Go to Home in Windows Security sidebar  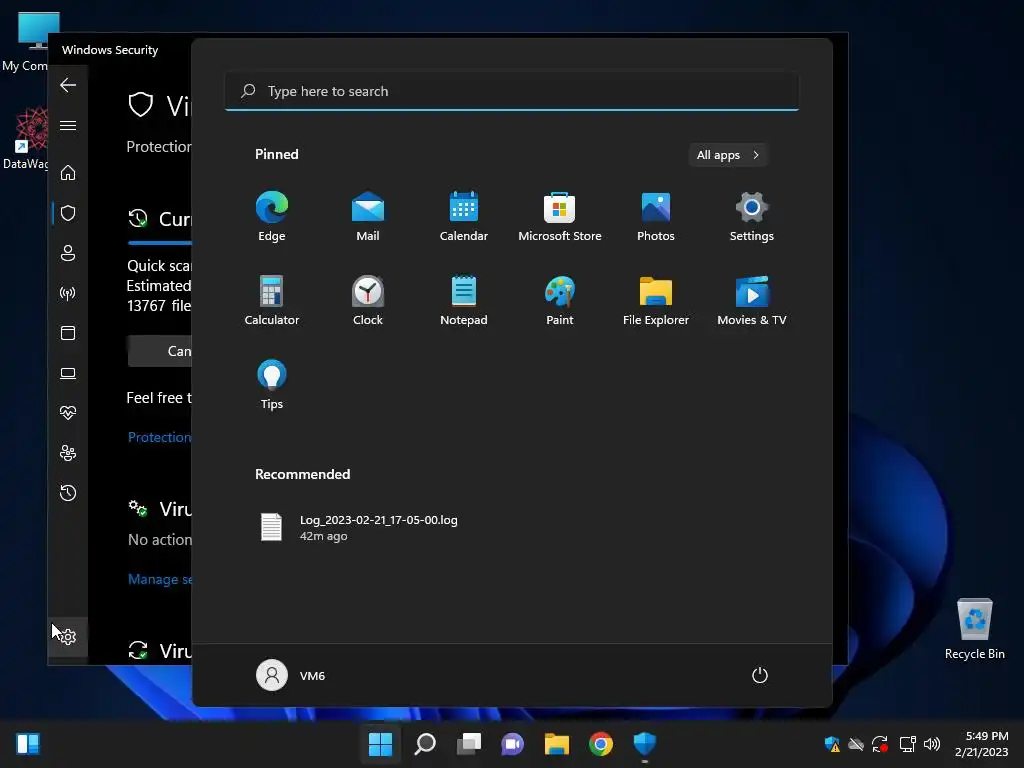click(x=68, y=173)
